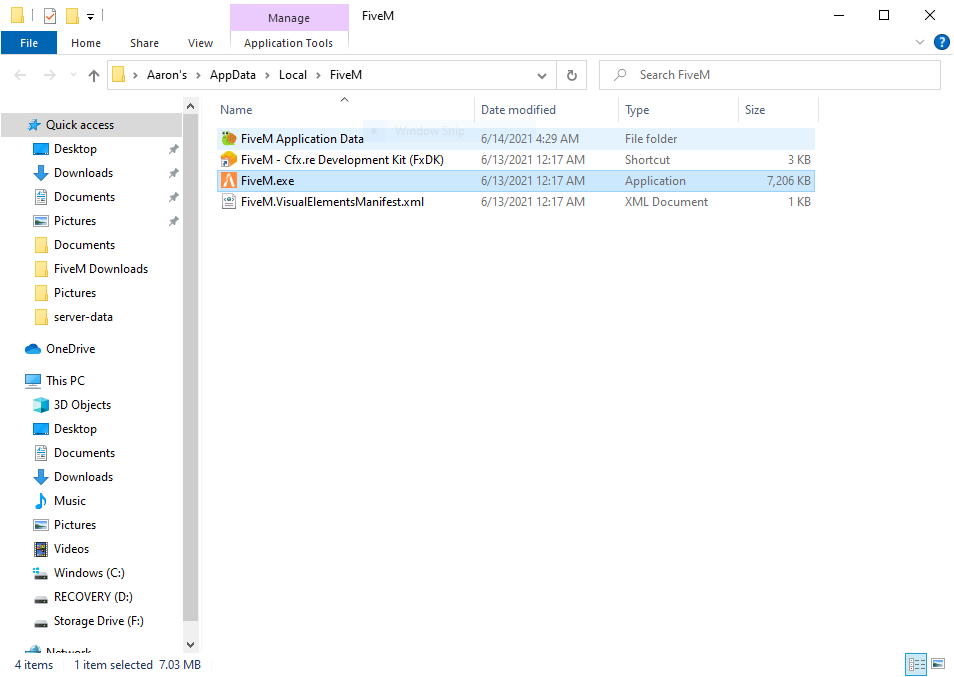Screen dimensions: 954x677
Task: Open the Application Tools tab
Action: (288, 43)
